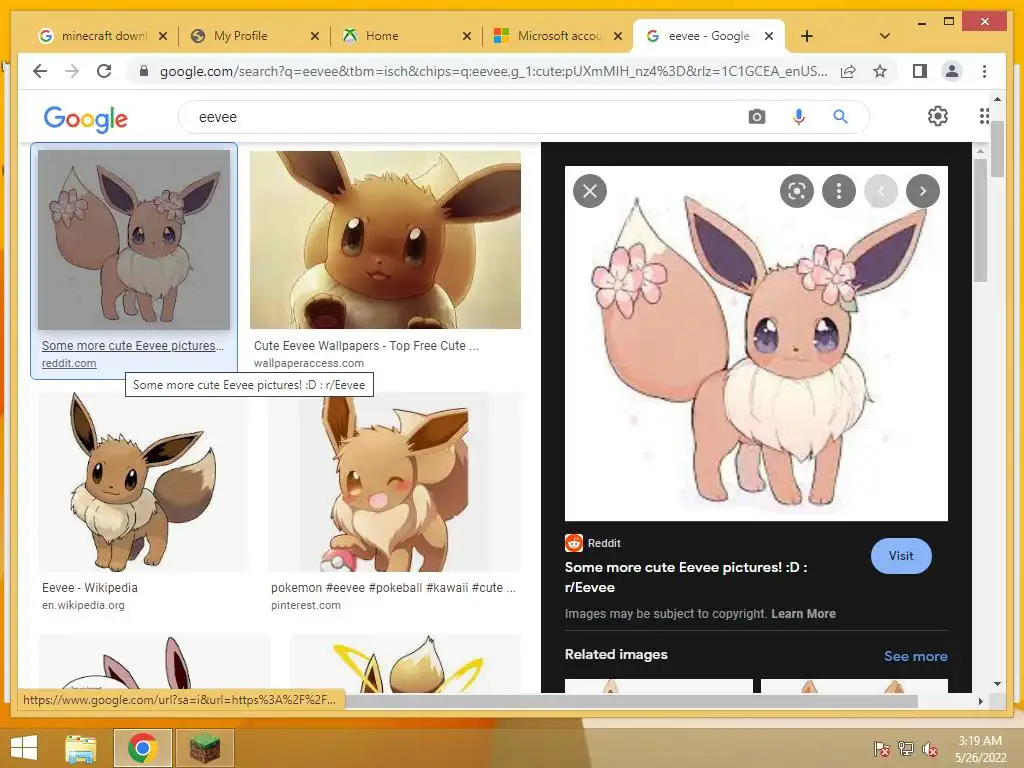The image size is (1024, 768).
Task: Open the Eevee - Wikipedia result title
Action: (x=89, y=587)
